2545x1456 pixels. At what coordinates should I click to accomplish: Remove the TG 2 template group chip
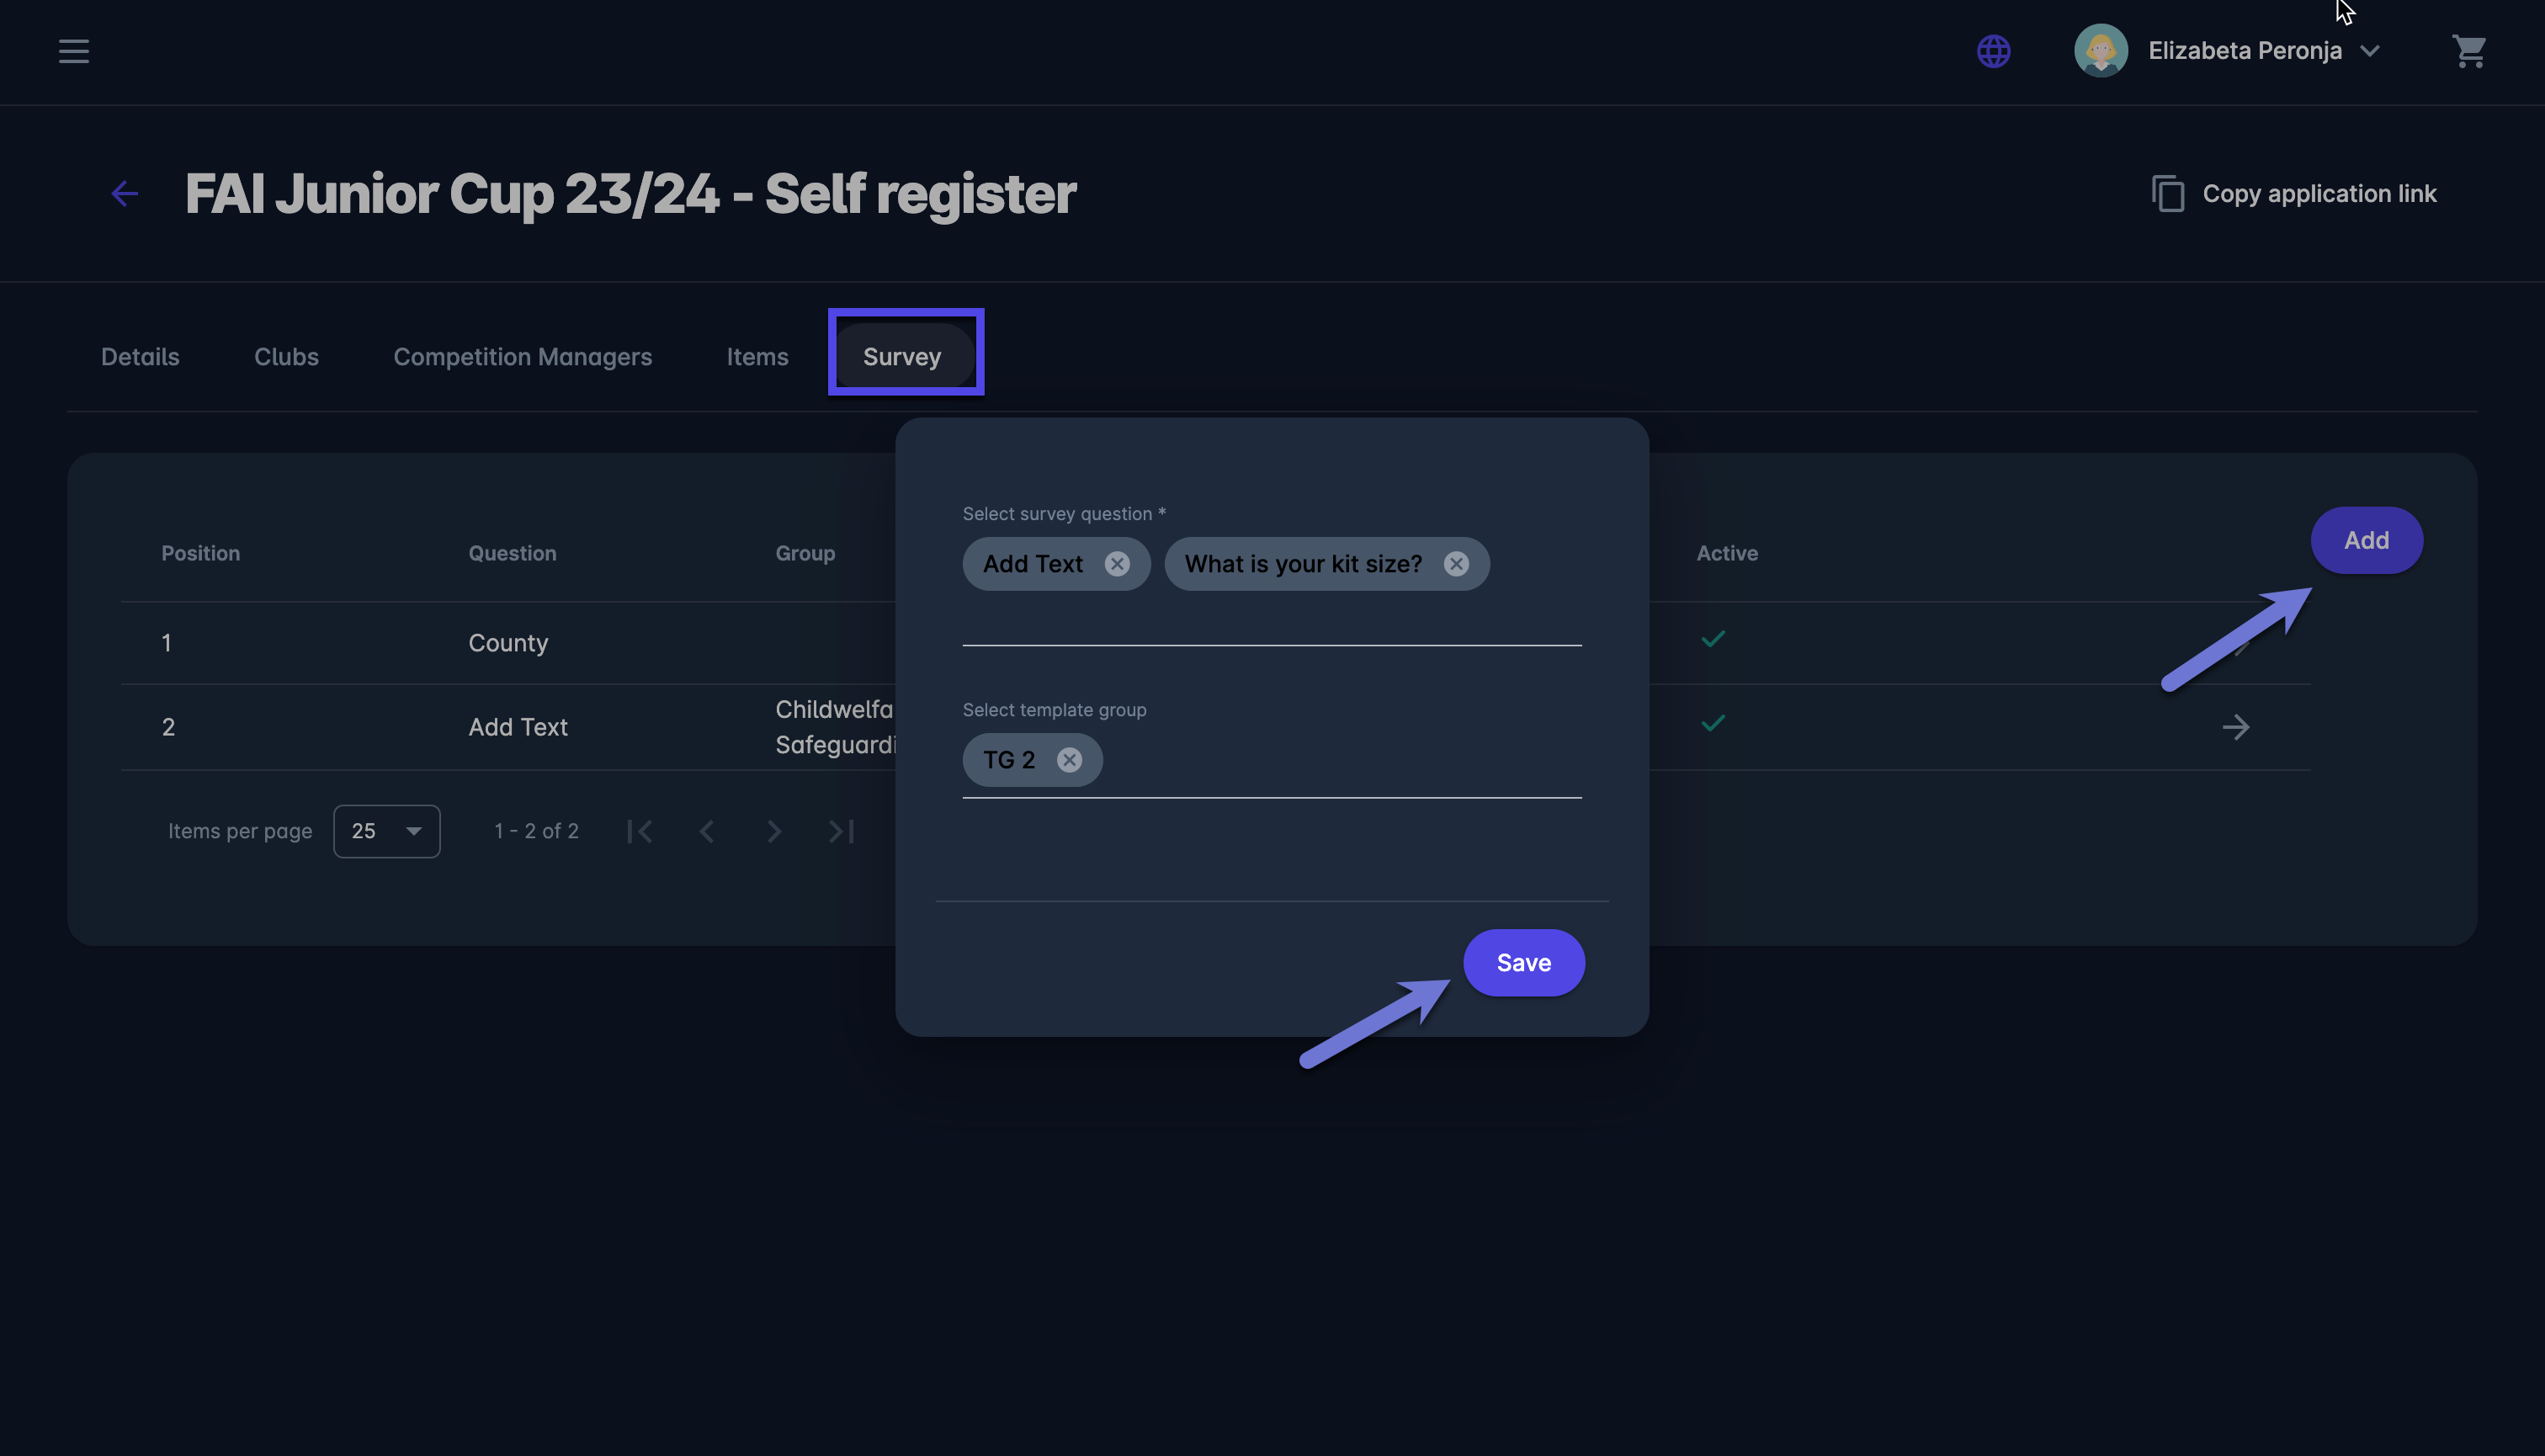point(1069,760)
